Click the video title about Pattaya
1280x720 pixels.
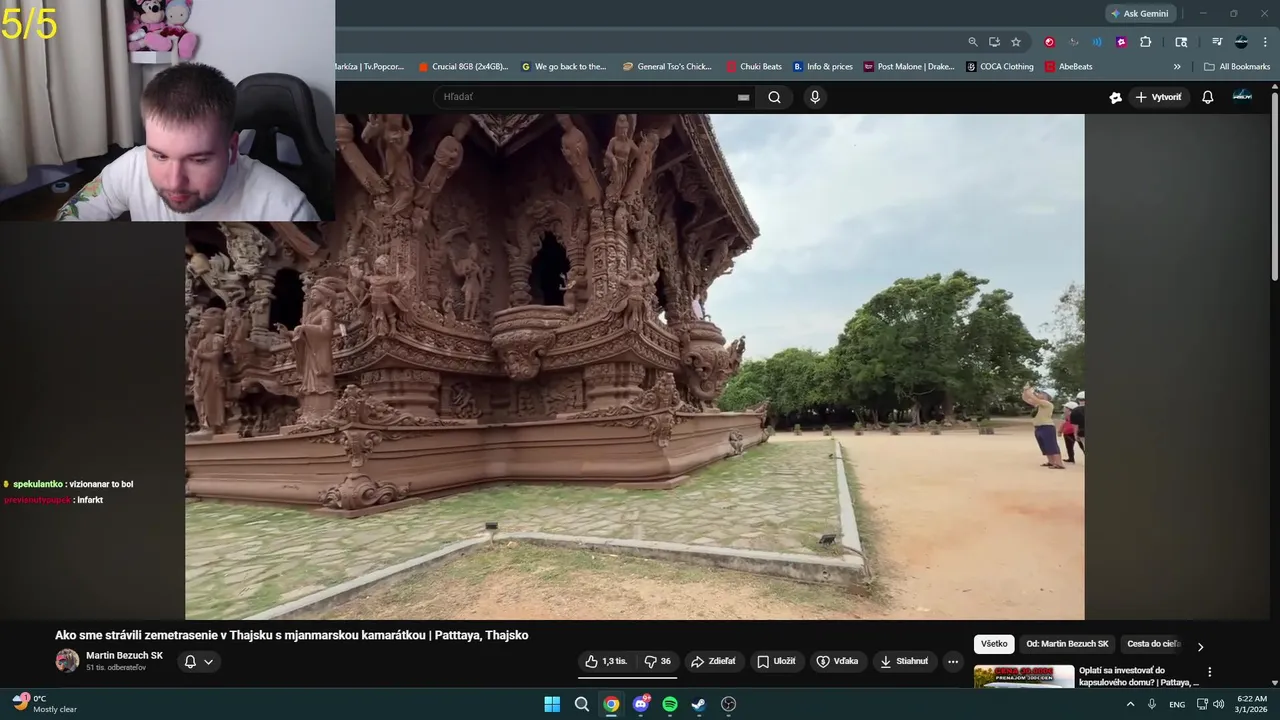[291, 635]
